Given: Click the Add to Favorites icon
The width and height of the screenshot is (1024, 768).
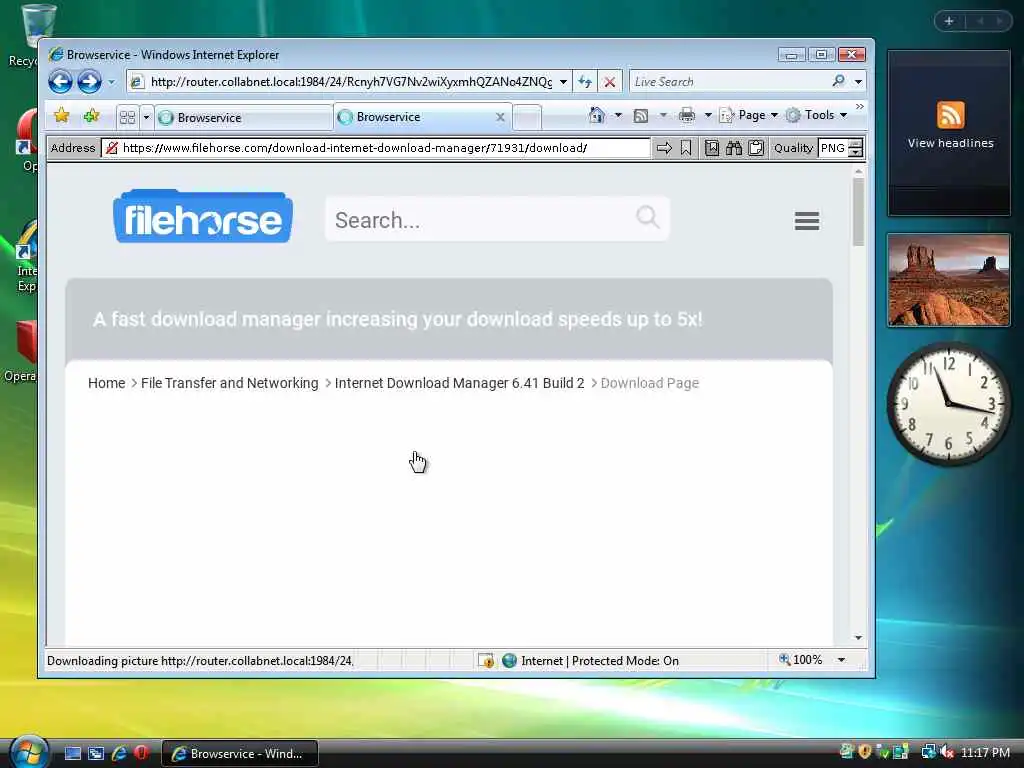Looking at the screenshot, I should [x=91, y=116].
